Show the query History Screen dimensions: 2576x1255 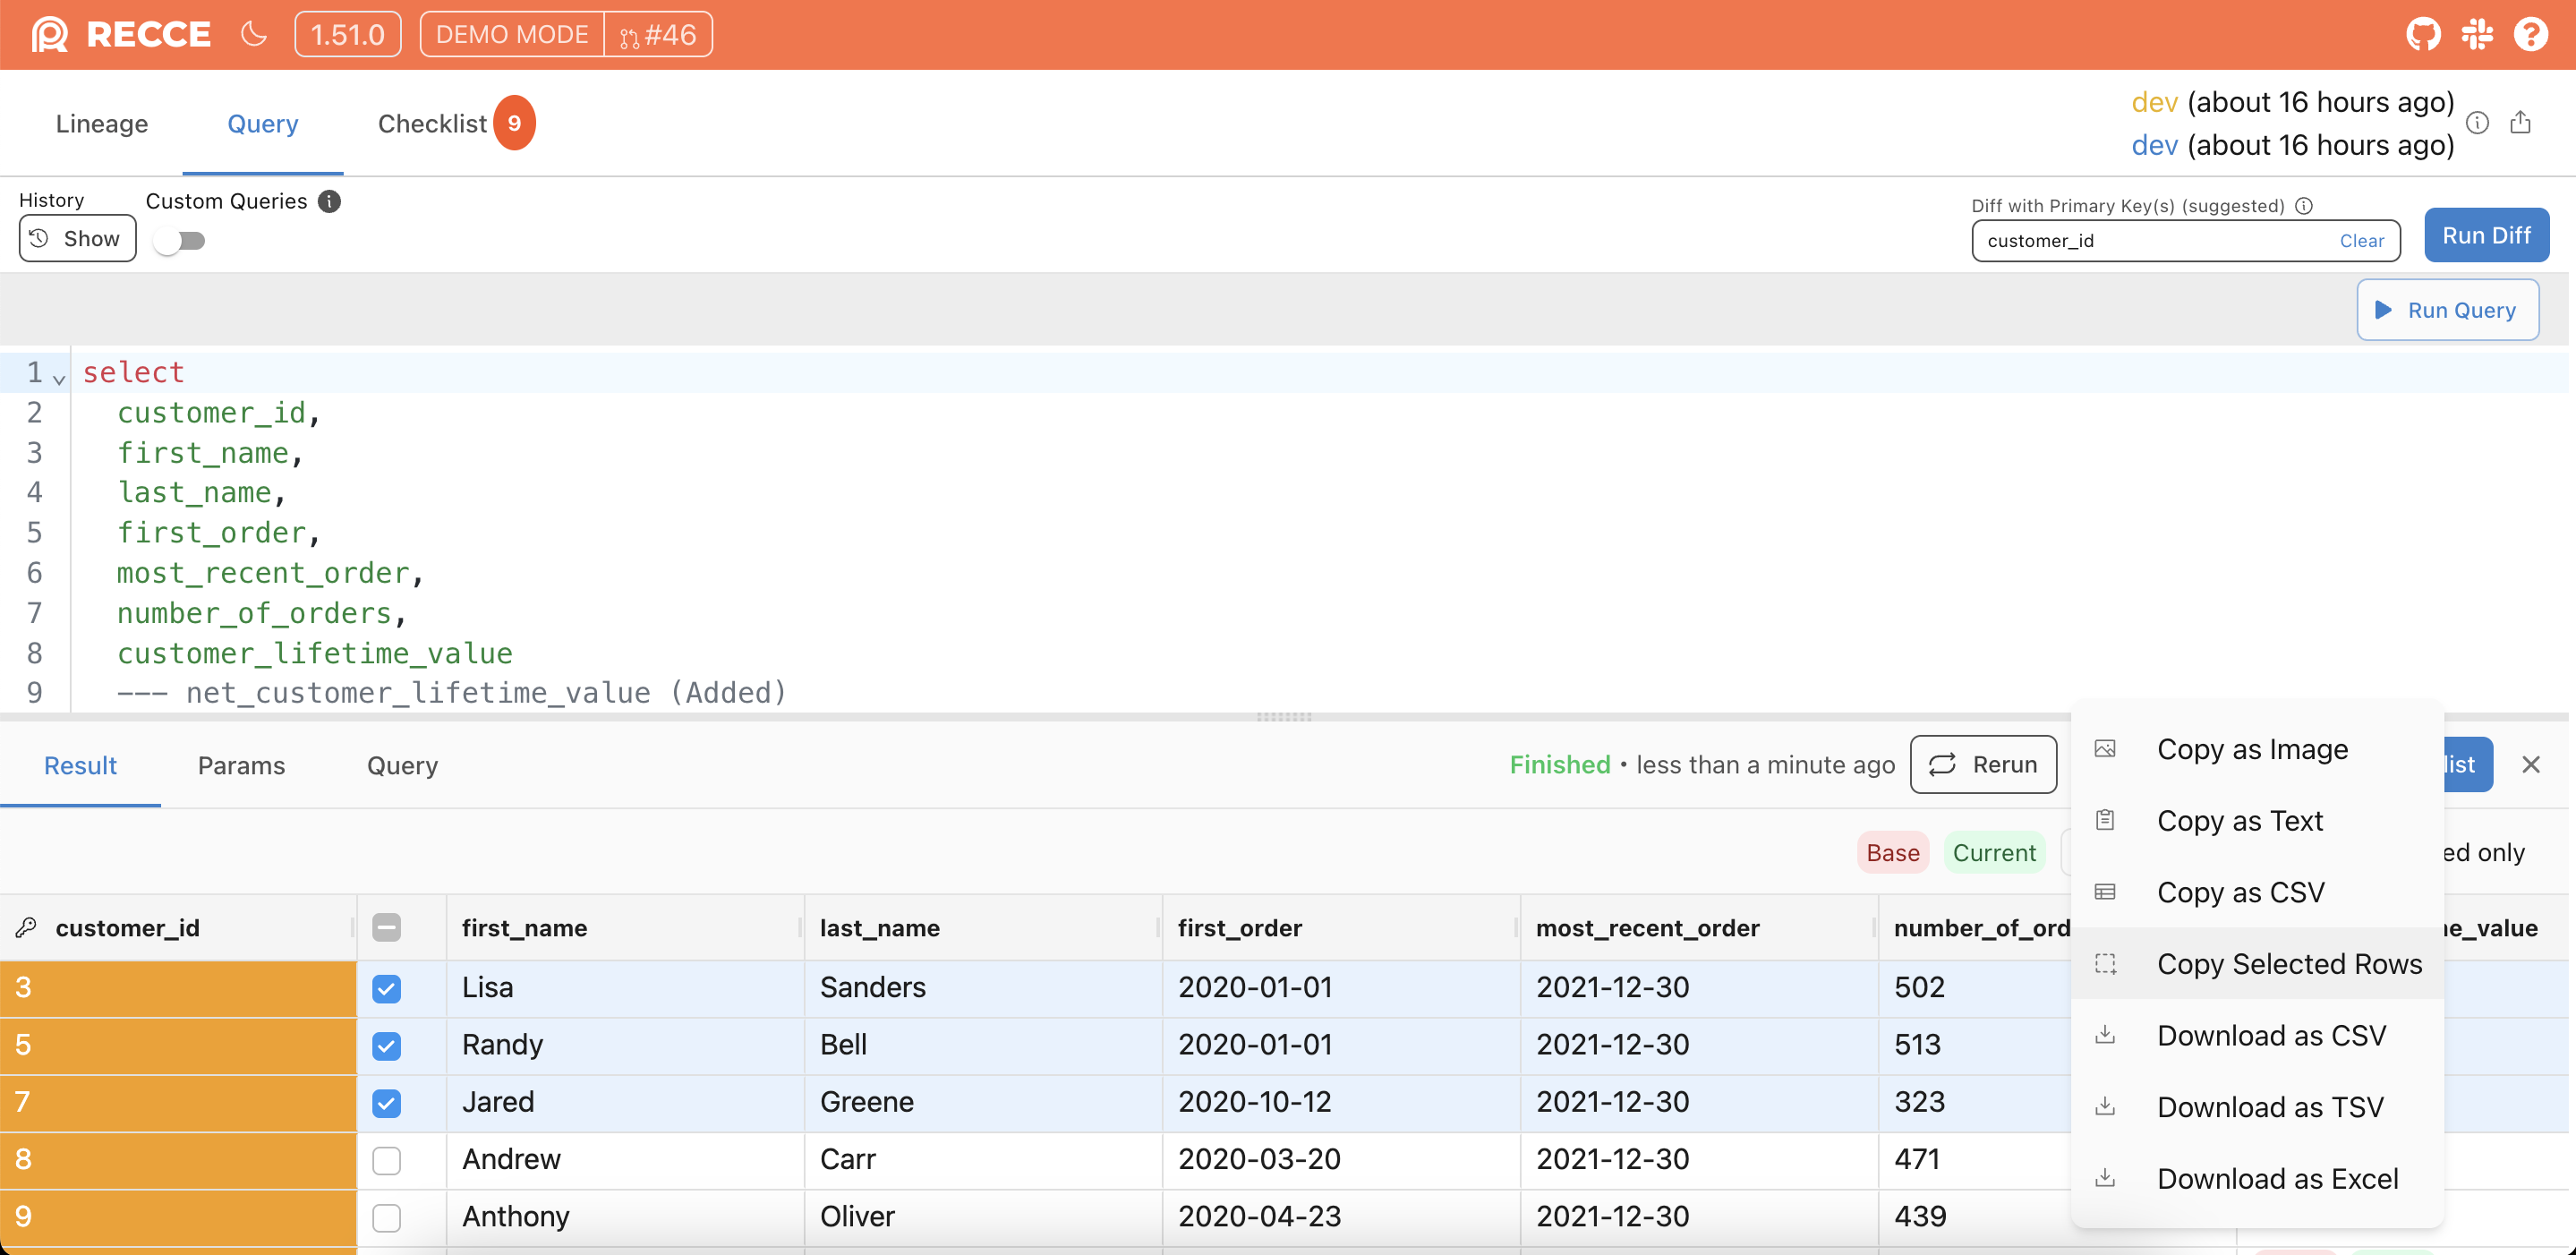[77, 238]
